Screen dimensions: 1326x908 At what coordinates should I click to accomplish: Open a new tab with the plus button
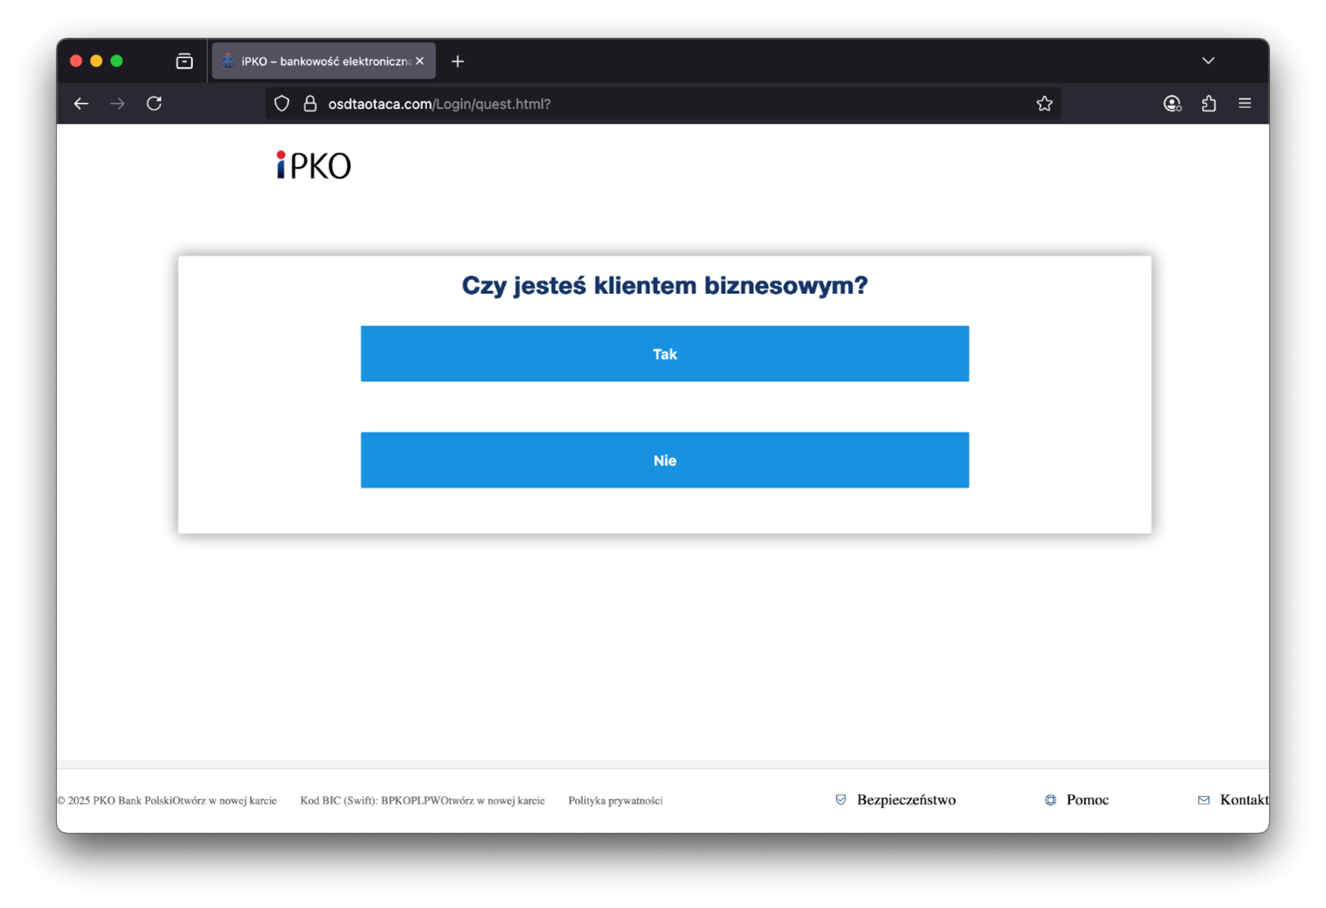[458, 61]
